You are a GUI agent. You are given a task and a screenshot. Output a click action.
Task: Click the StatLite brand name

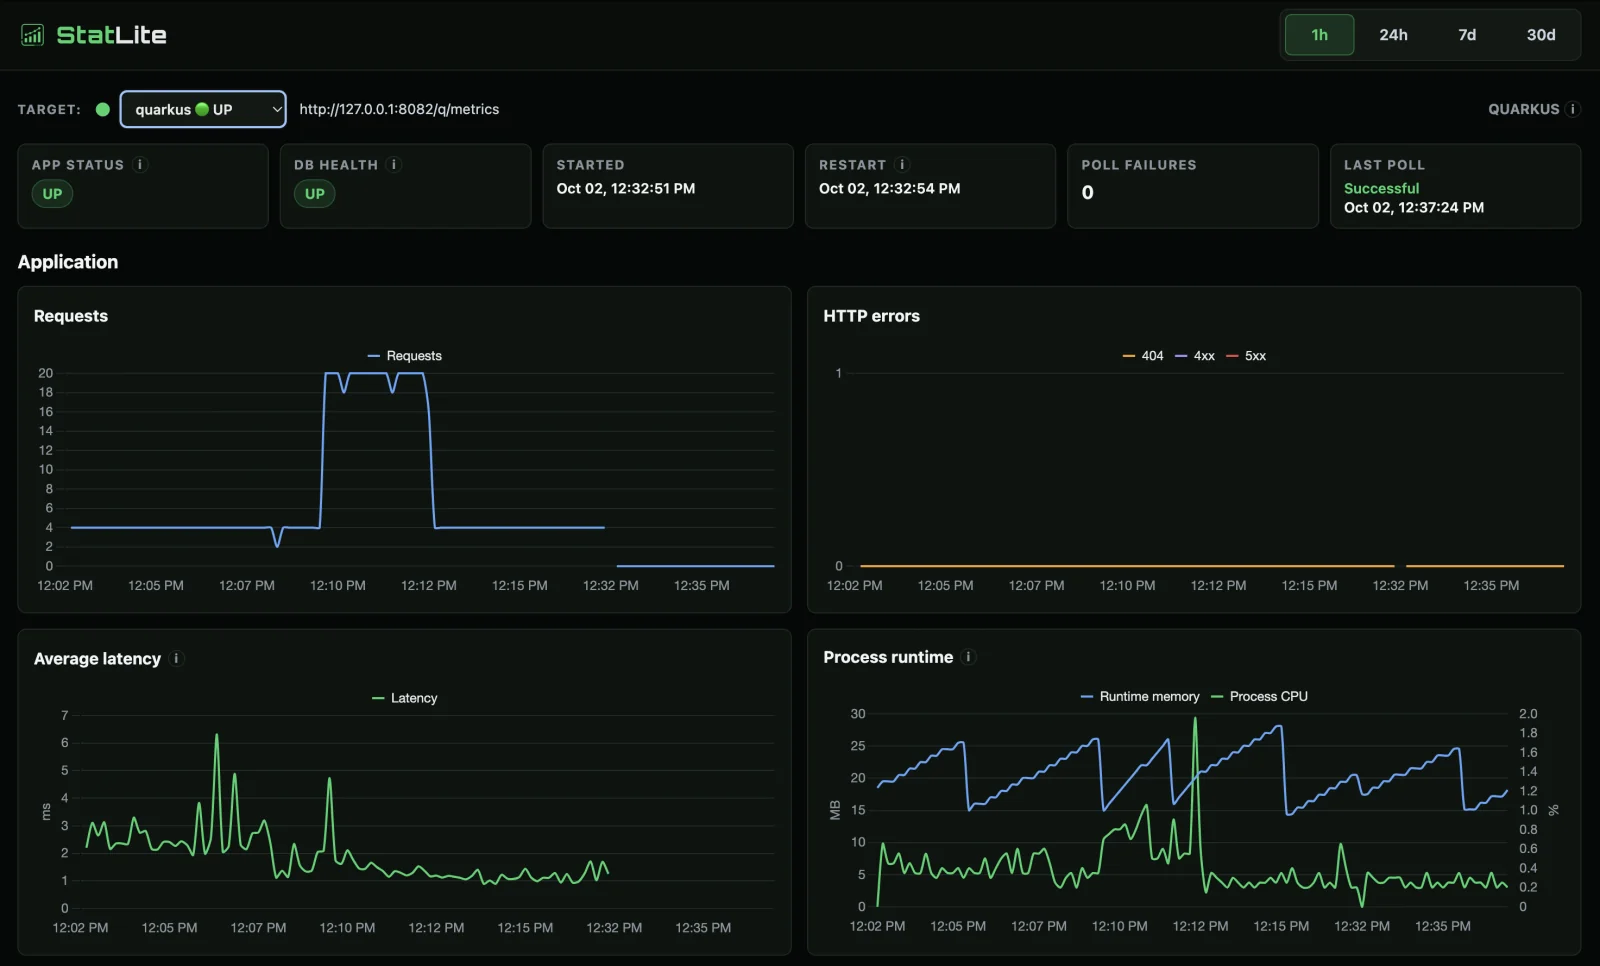(111, 35)
